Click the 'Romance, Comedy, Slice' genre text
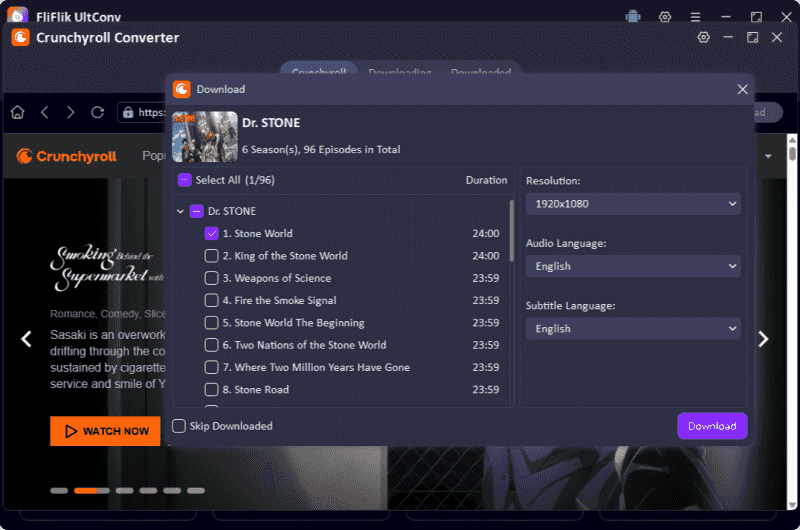 click(x=108, y=314)
